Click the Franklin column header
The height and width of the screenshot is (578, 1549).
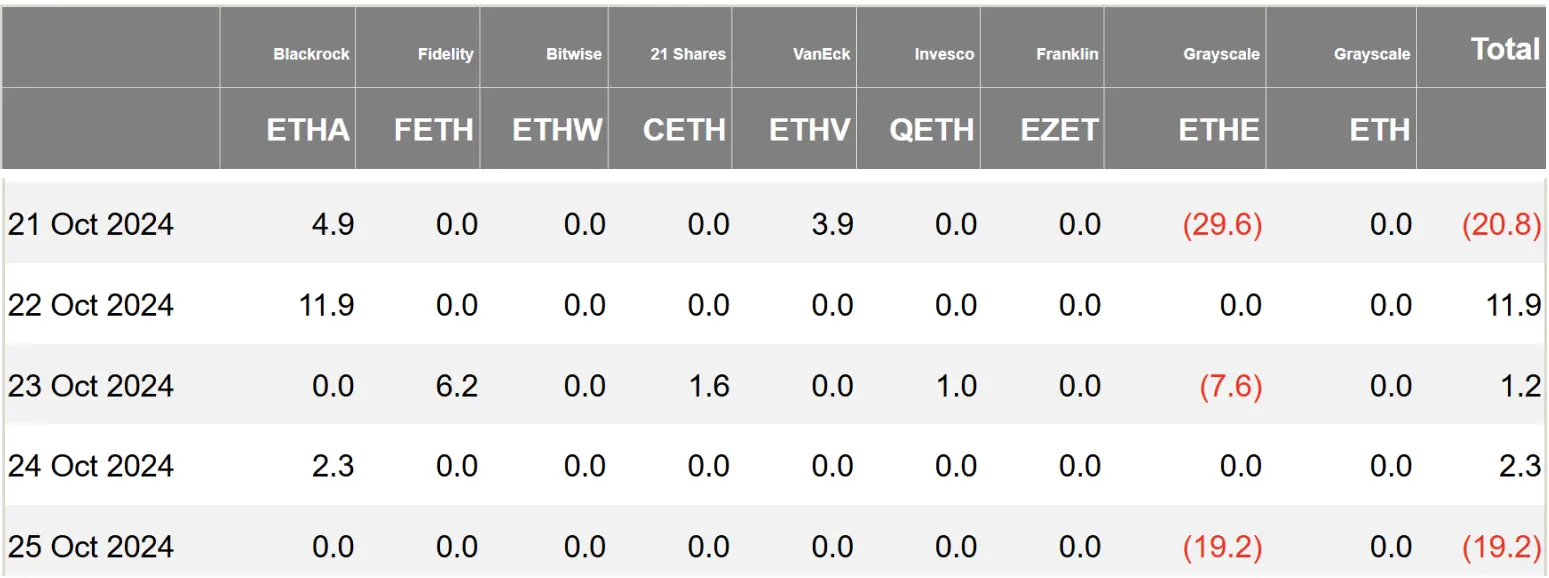(x=1067, y=54)
